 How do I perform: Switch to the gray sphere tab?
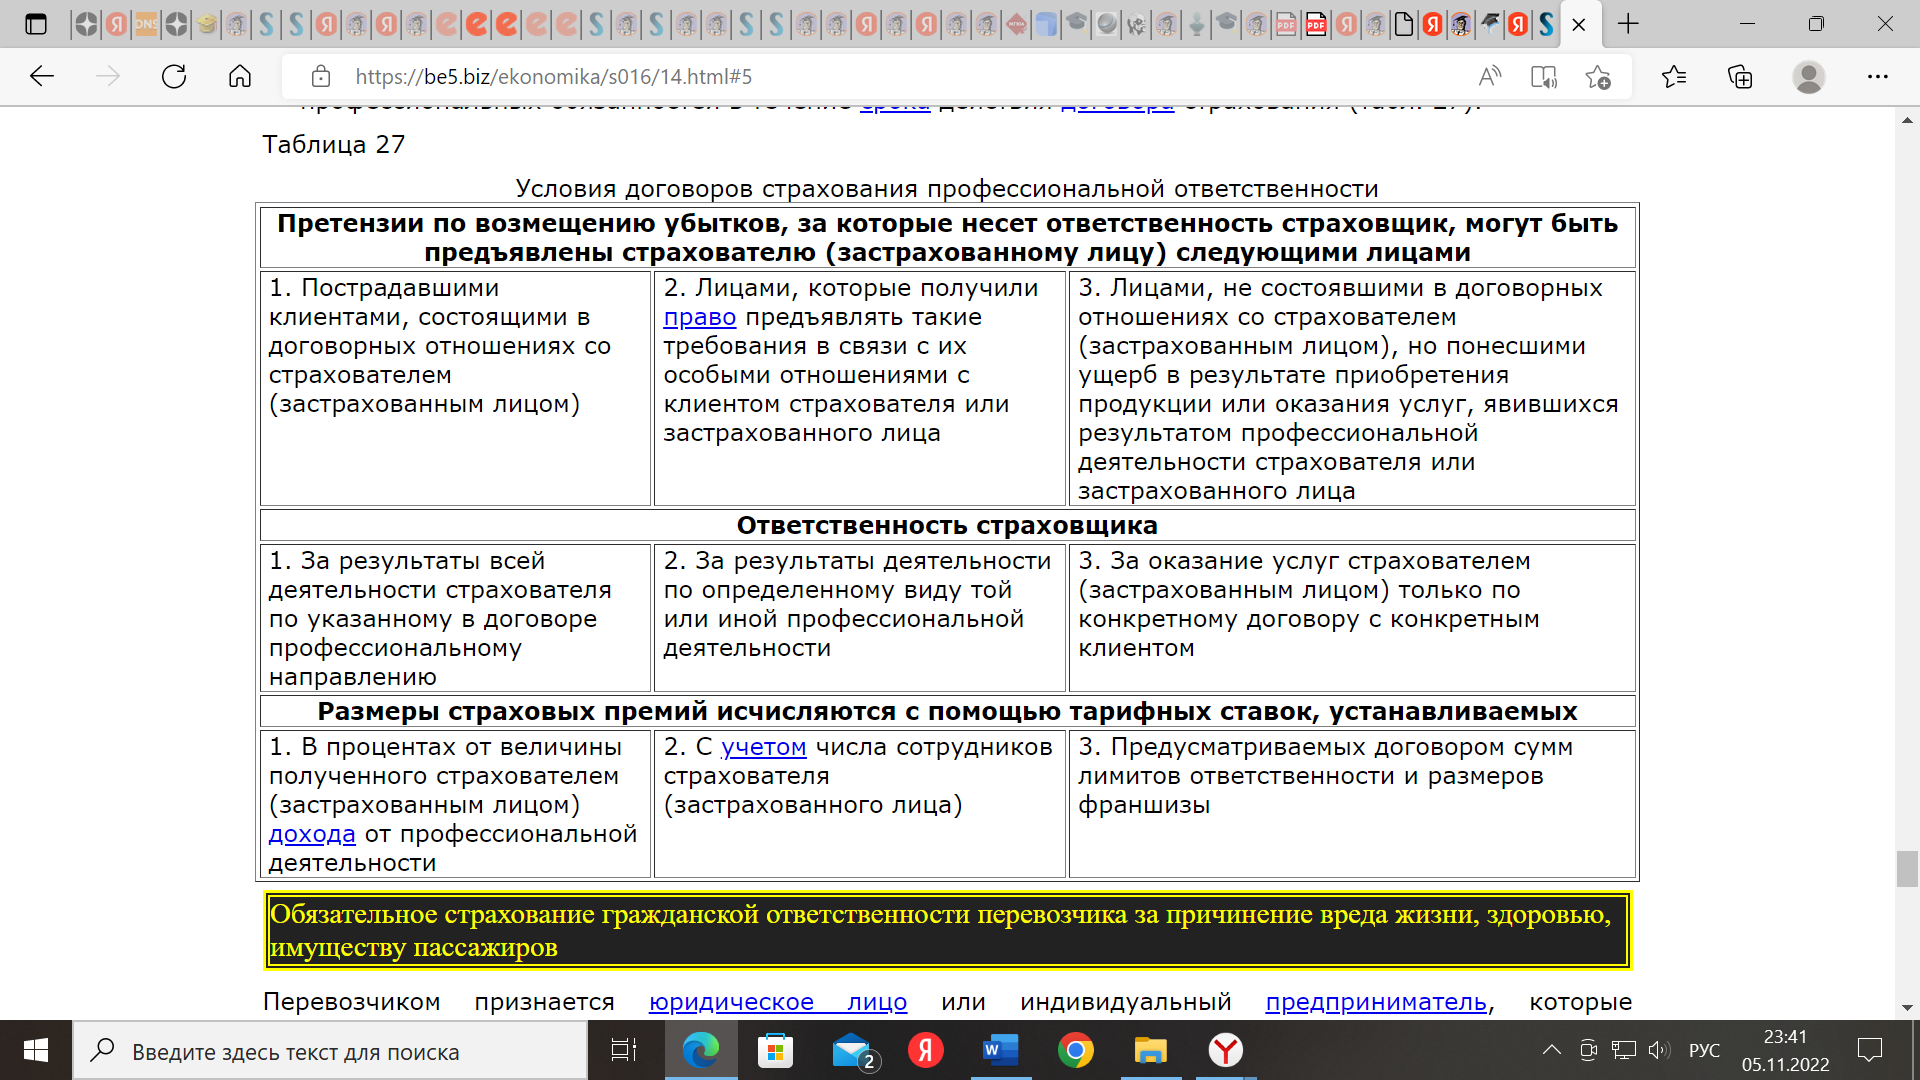[1106, 24]
